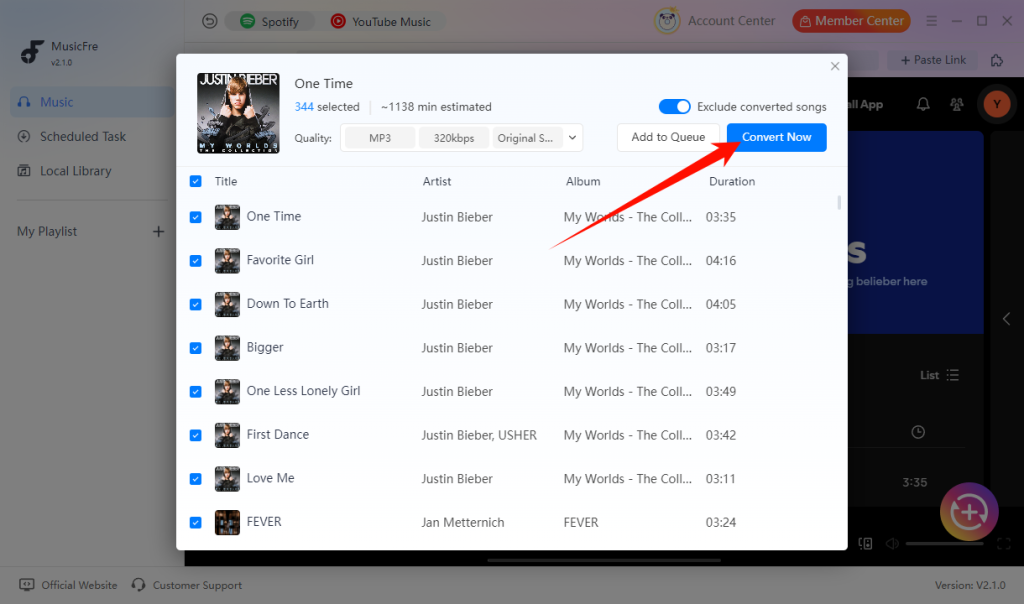Close the One Time conversion dialog
1024x604 pixels.
[835, 66]
